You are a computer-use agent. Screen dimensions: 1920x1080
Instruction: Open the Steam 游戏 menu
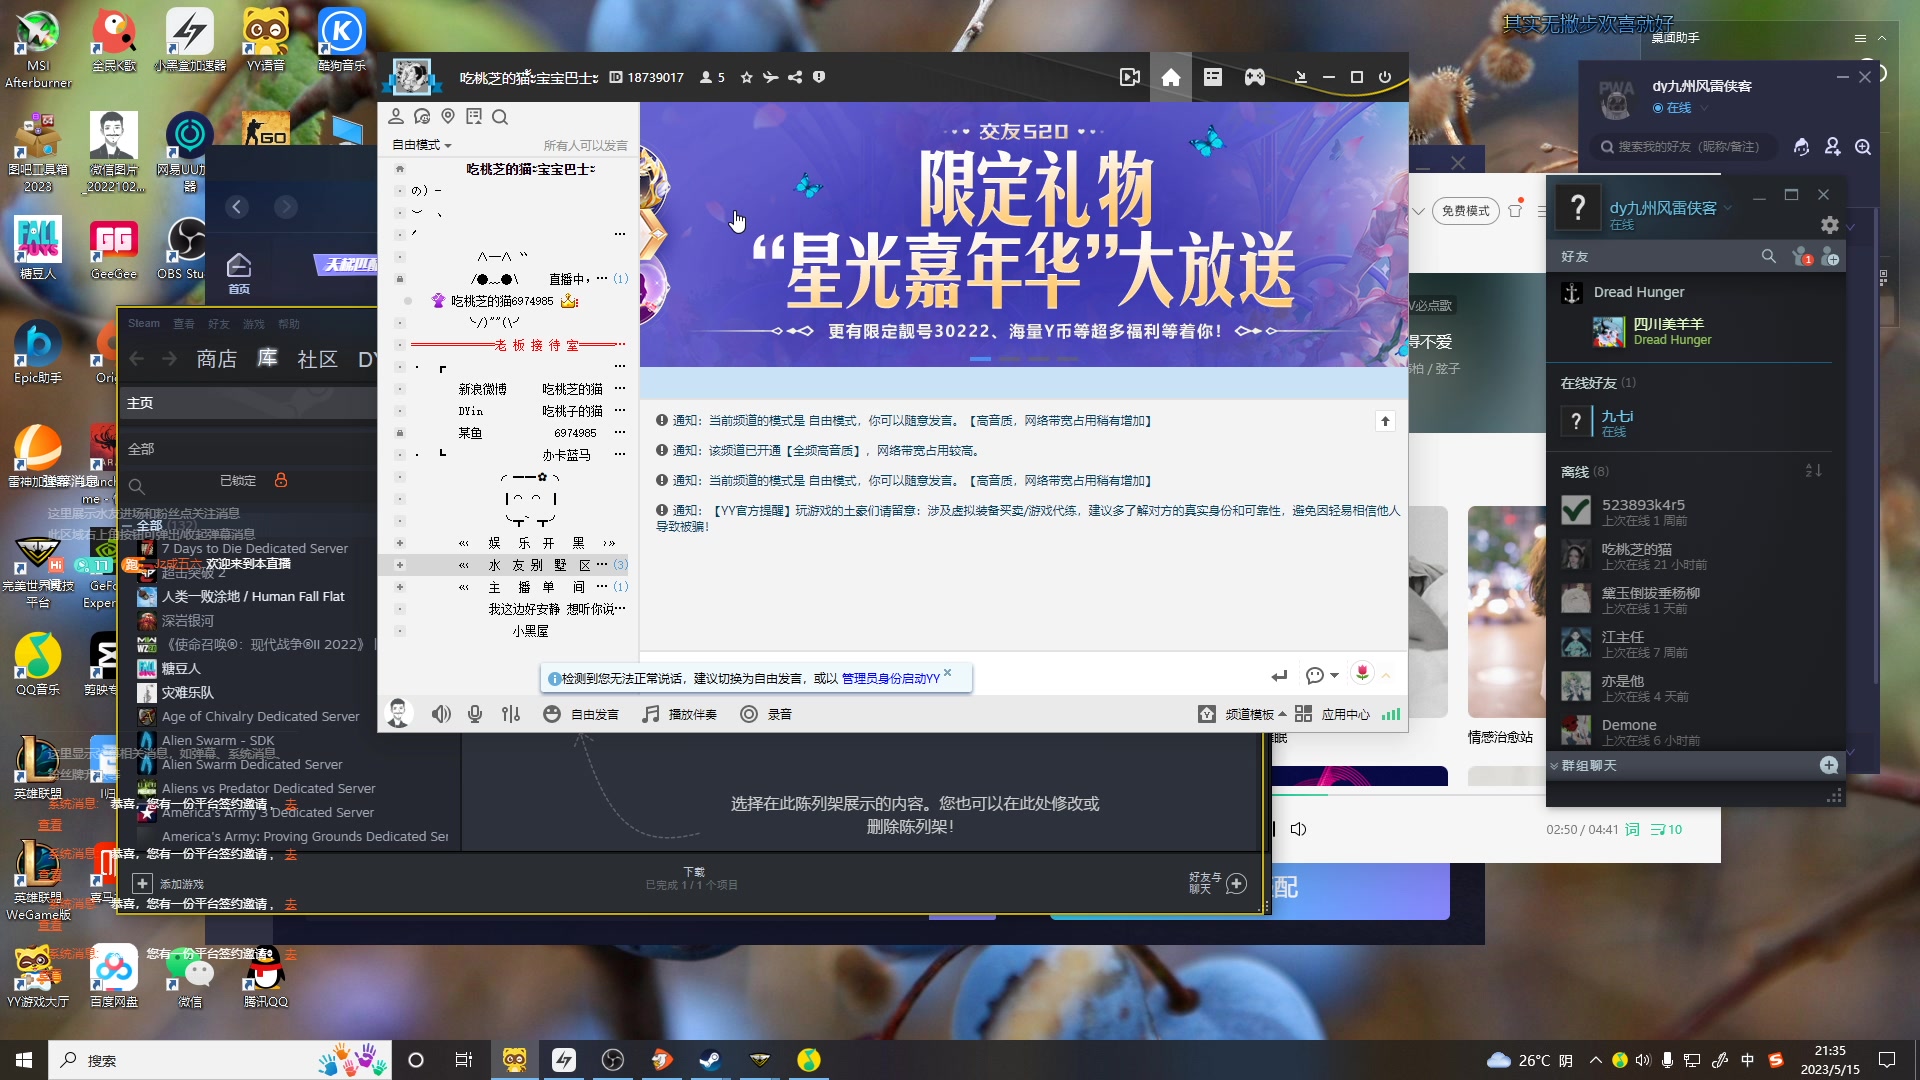(x=253, y=324)
